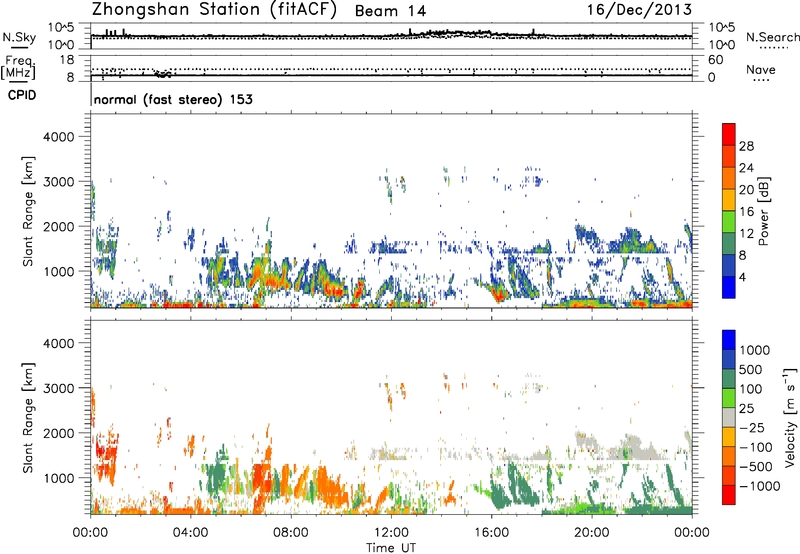Click the '1000' tick of the velocity panel

point(58,478)
